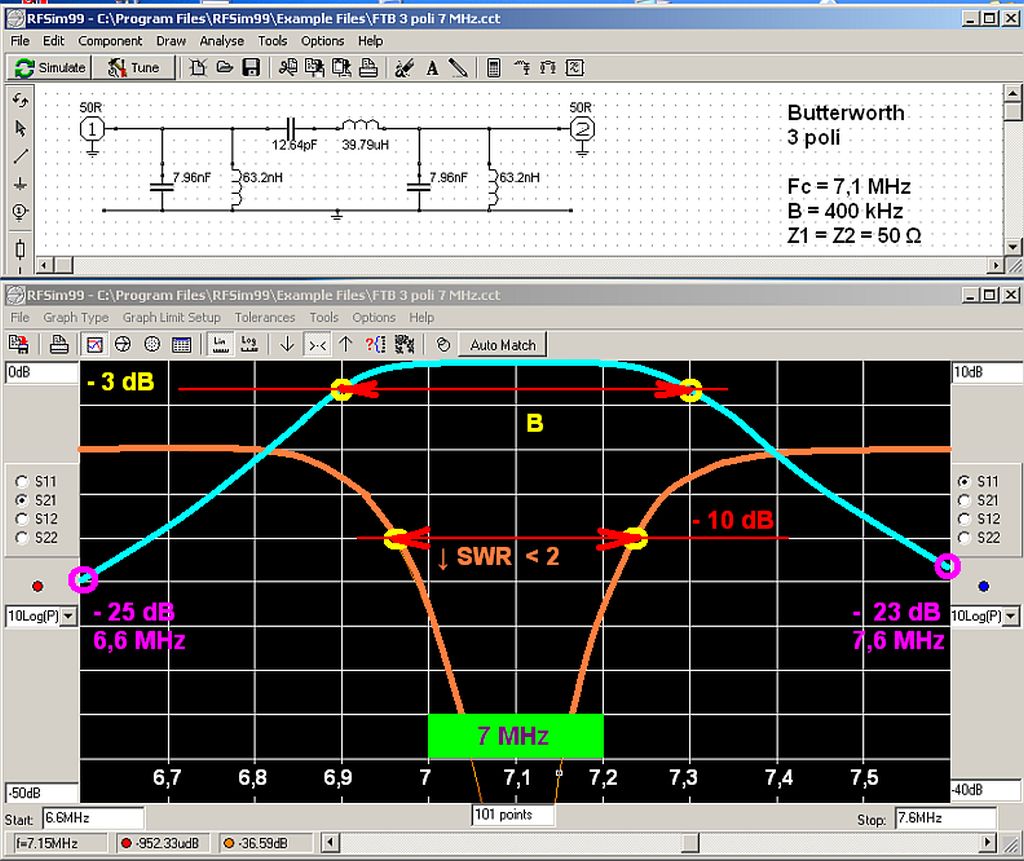This screenshot has width=1024, height=861.
Task: Open right 10Log(P) dropdown
Action: [x=1010, y=616]
